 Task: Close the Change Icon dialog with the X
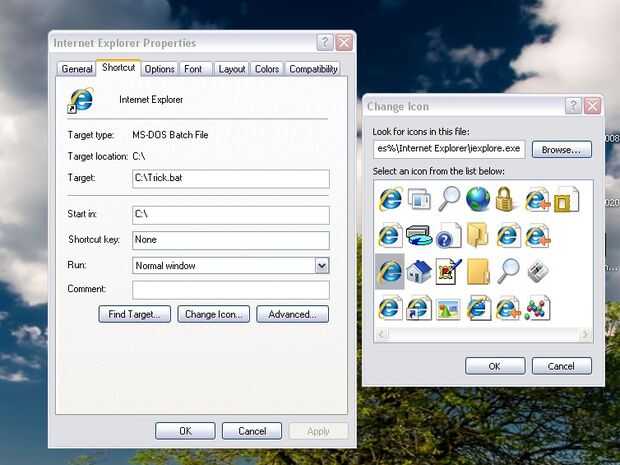click(x=592, y=106)
